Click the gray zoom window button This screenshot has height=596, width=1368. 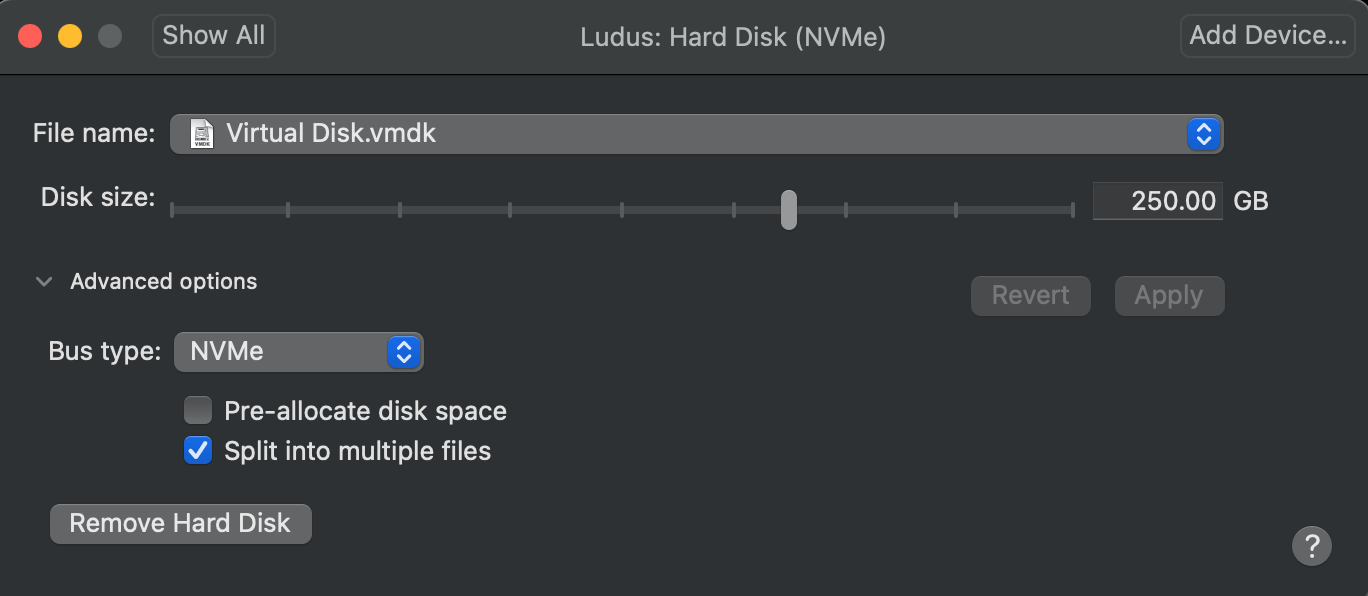tap(110, 36)
